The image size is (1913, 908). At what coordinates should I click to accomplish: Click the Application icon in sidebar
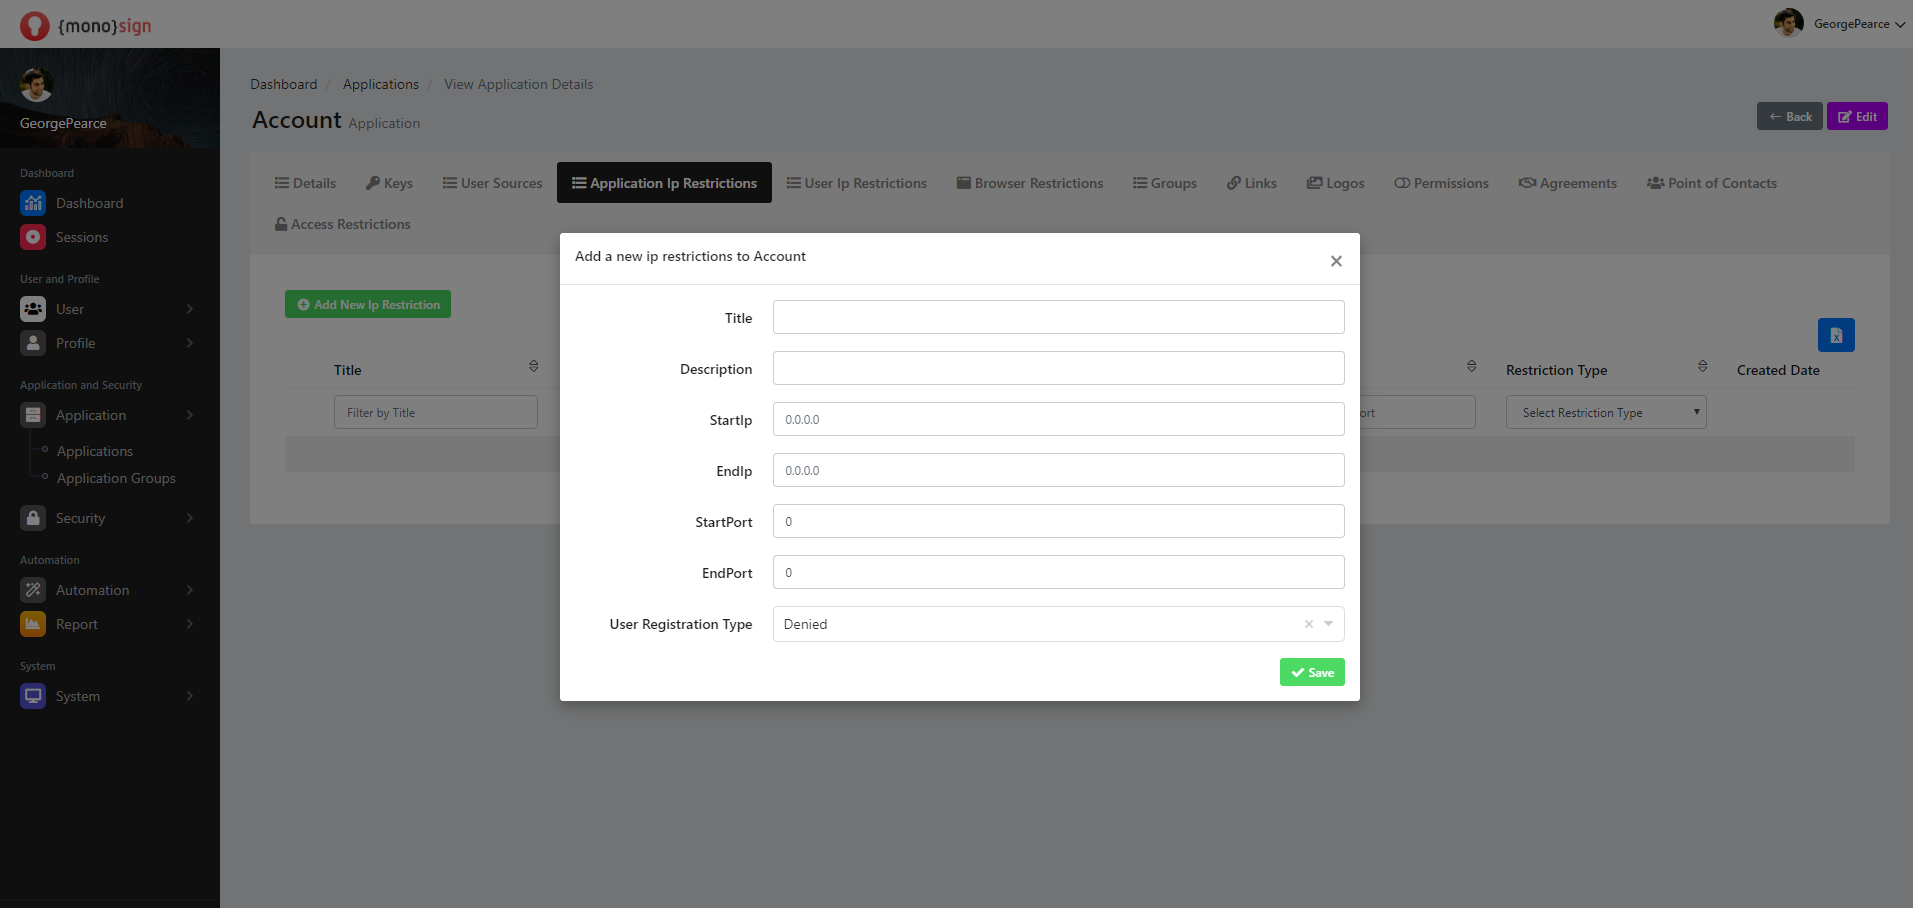coord(33,415)
